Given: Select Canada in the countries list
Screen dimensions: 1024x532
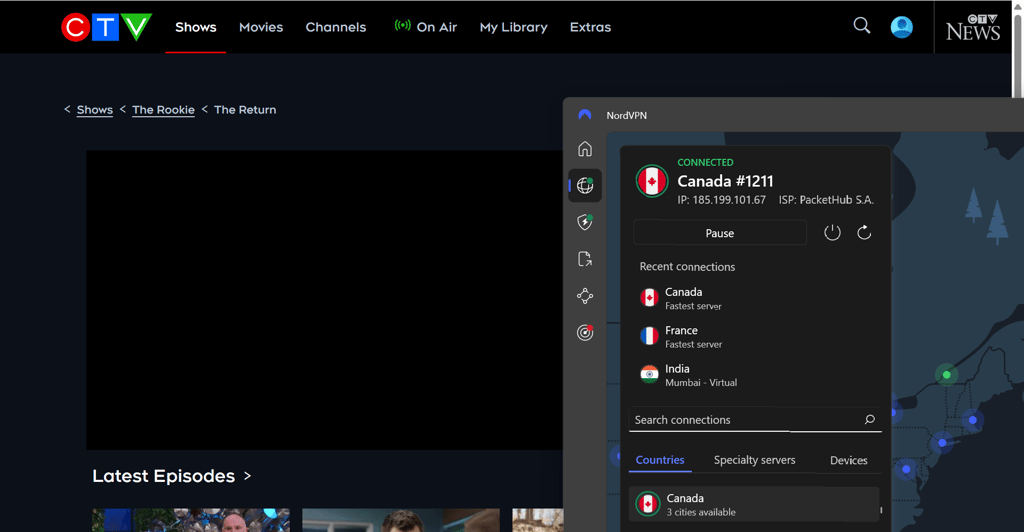Looking at the screenshot, I should click(x=754, y=504).
